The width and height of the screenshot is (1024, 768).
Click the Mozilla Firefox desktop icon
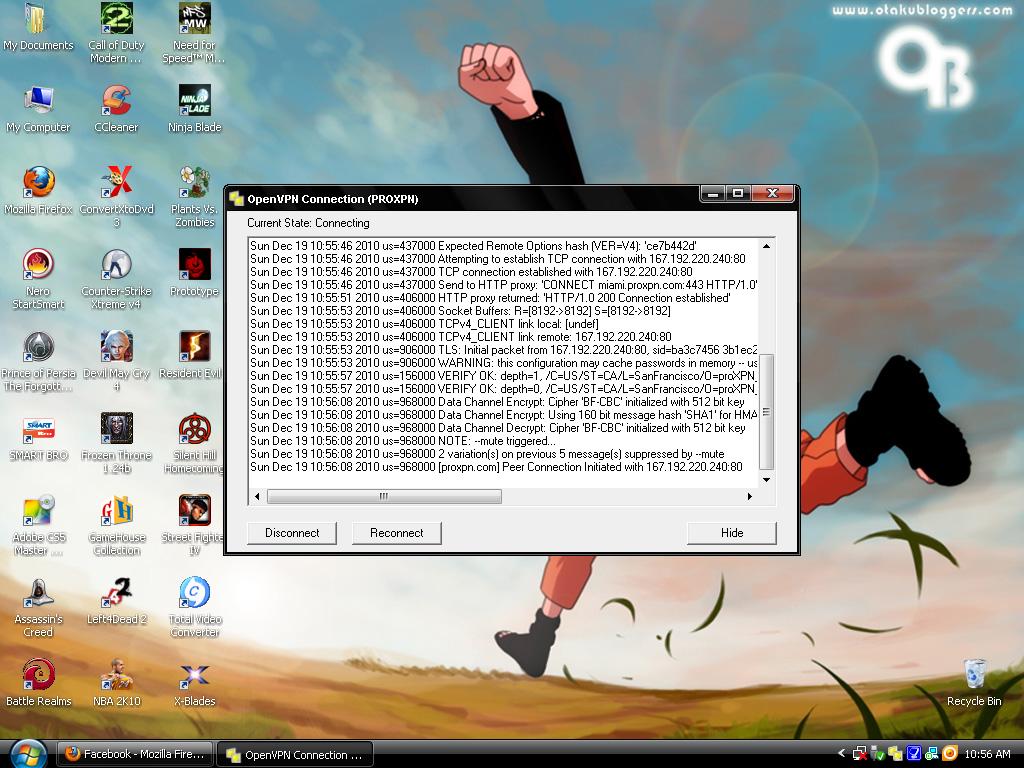39,191
